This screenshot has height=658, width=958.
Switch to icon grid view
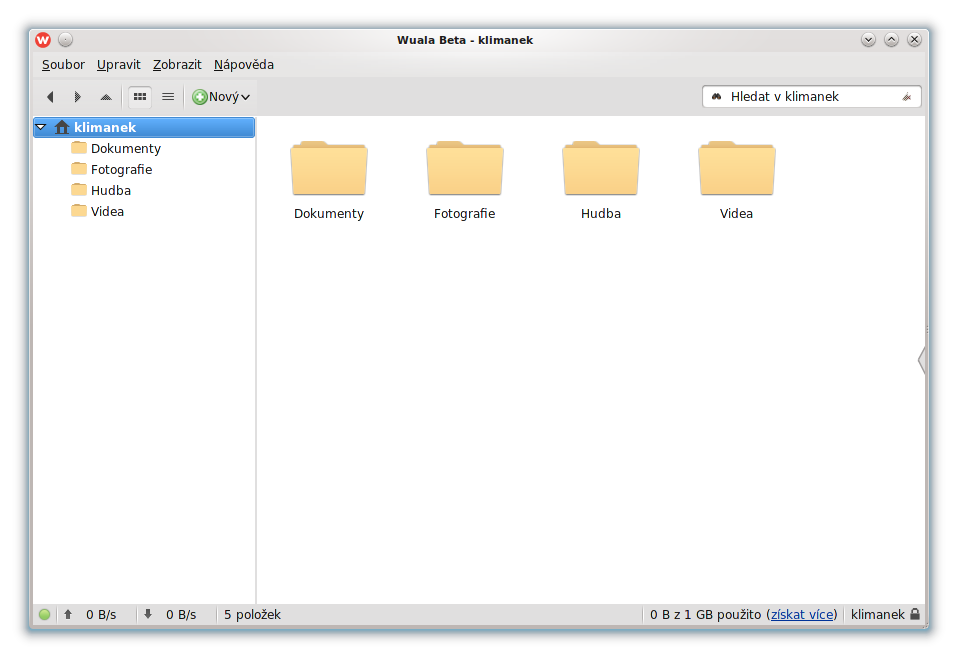[x=140, y=97]
